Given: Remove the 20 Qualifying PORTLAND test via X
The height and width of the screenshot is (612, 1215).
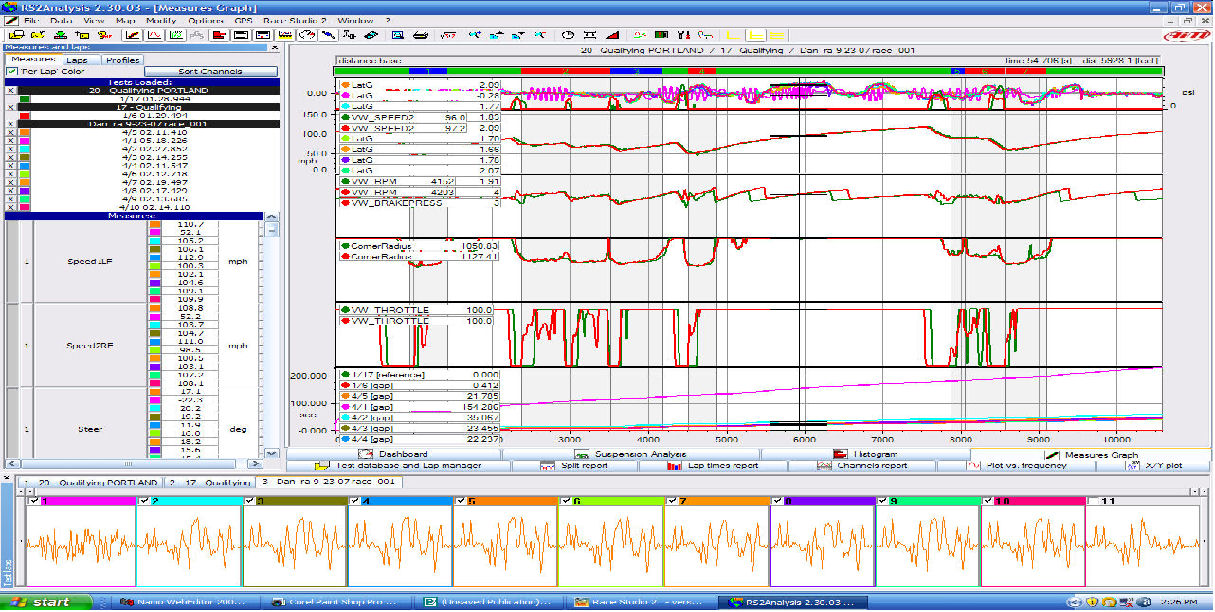Looking at the screenshot, I should 11,90.
